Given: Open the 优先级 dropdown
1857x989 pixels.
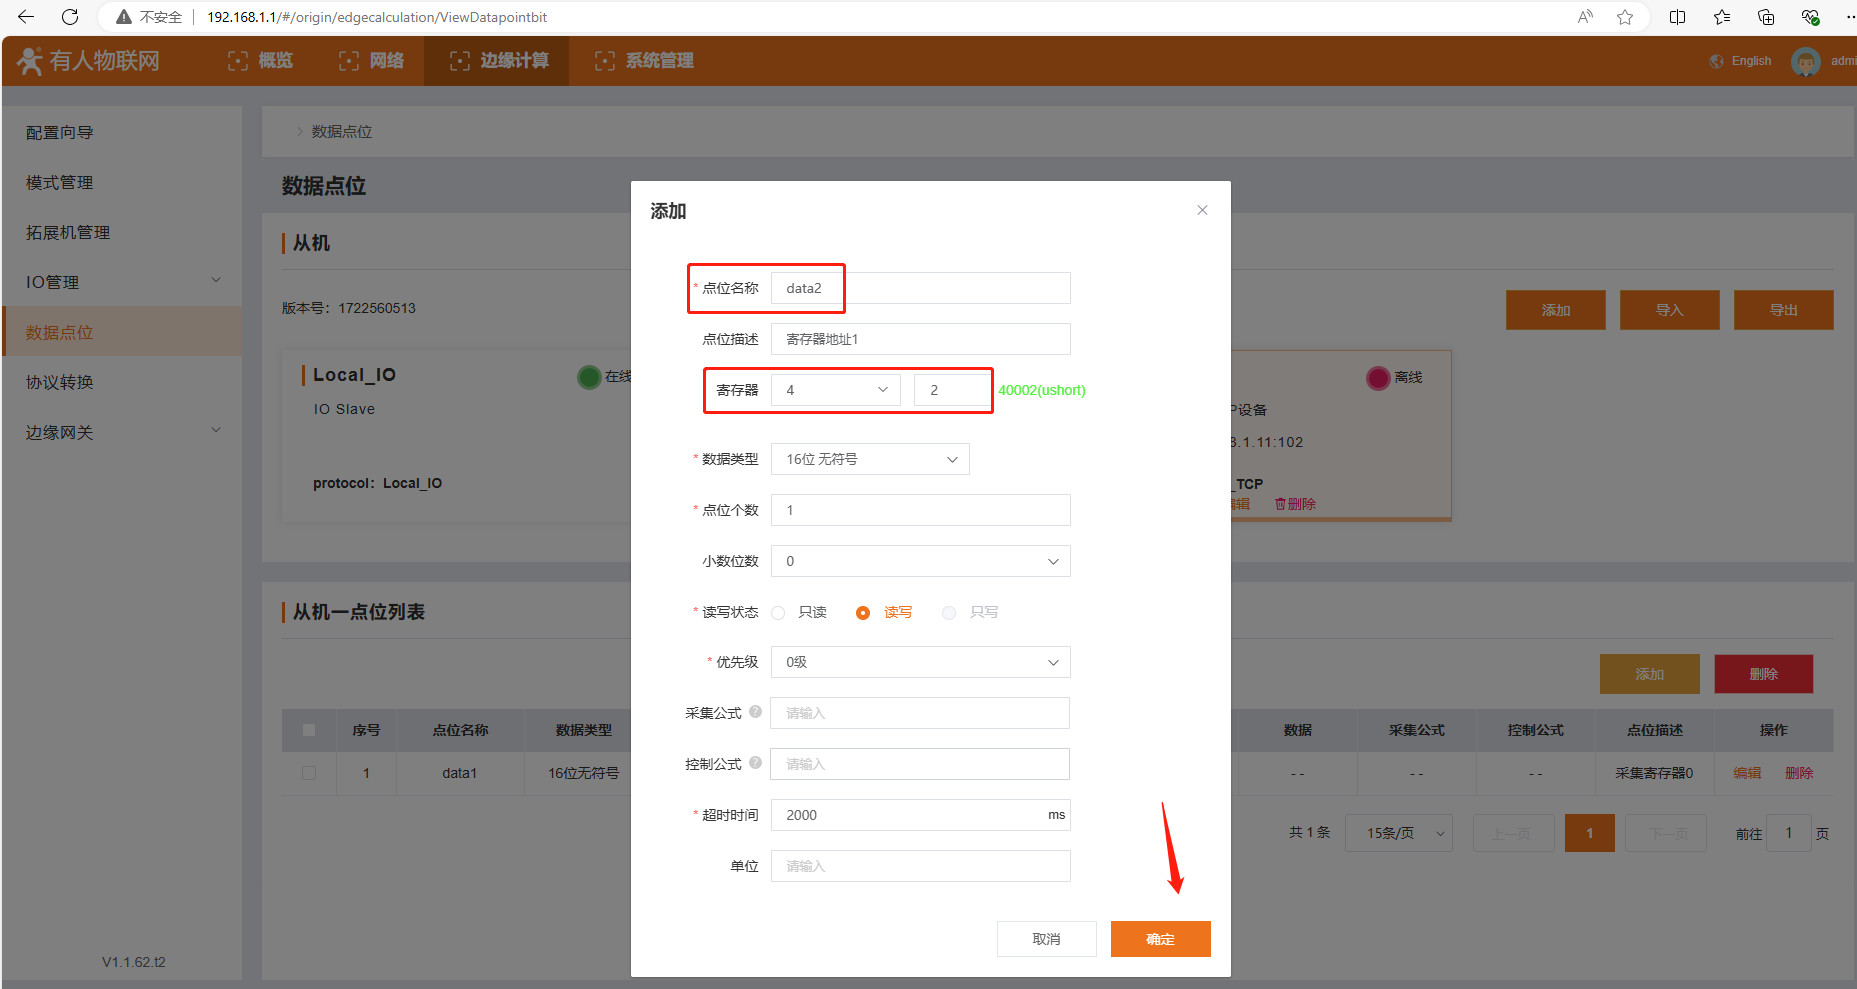Looking at the screenshot, I should pos(920,662).
